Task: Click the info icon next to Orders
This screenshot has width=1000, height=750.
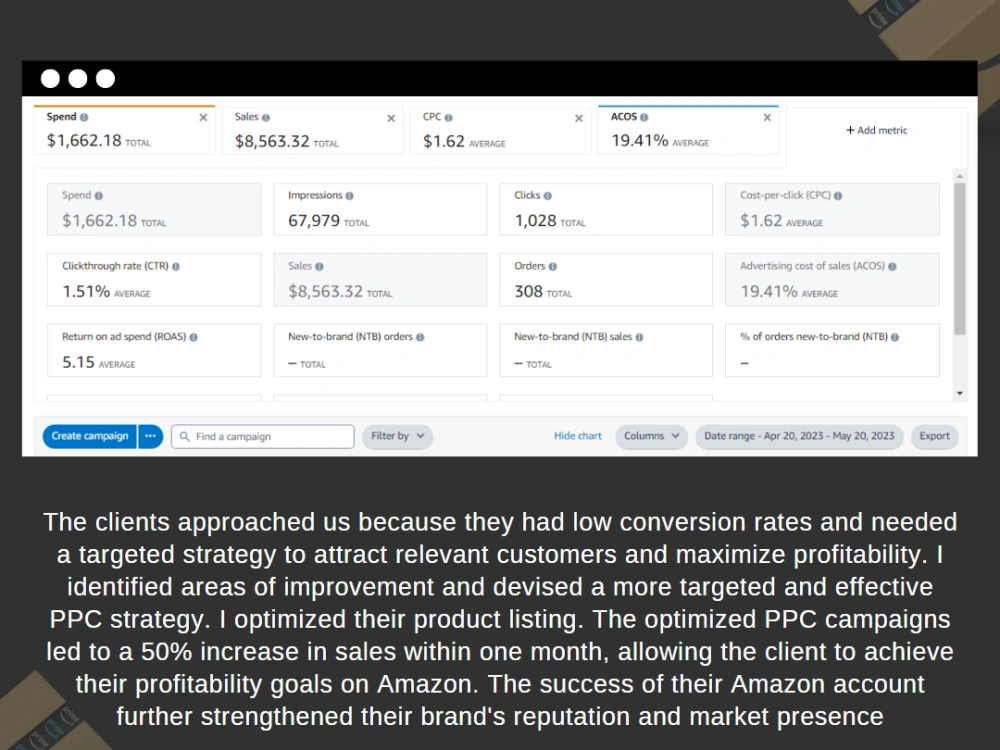Action: (x=553, y=267)
